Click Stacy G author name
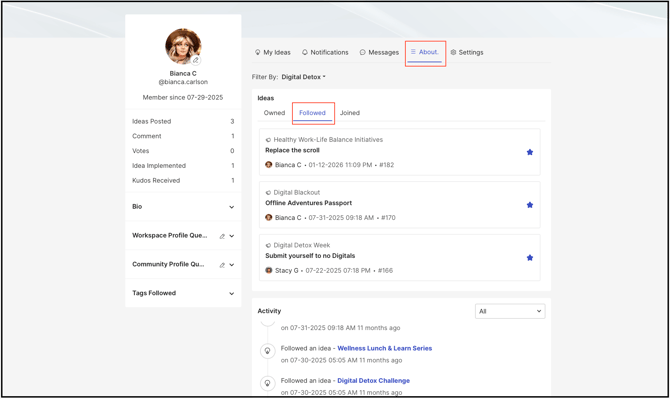 pos(287,270)
